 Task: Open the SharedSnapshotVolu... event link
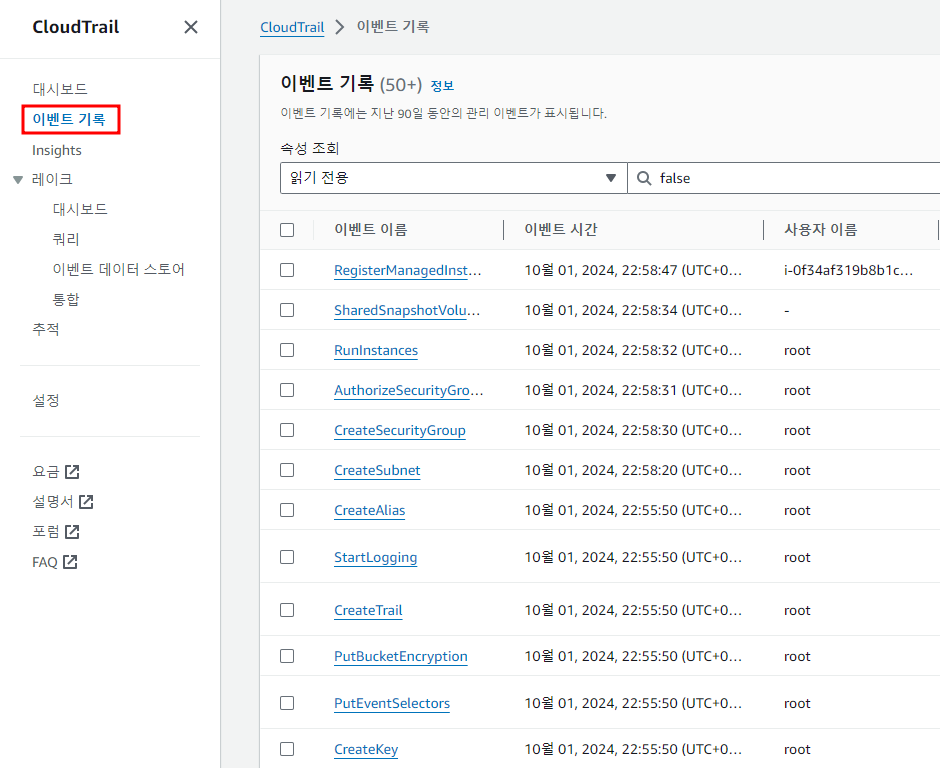407,311
